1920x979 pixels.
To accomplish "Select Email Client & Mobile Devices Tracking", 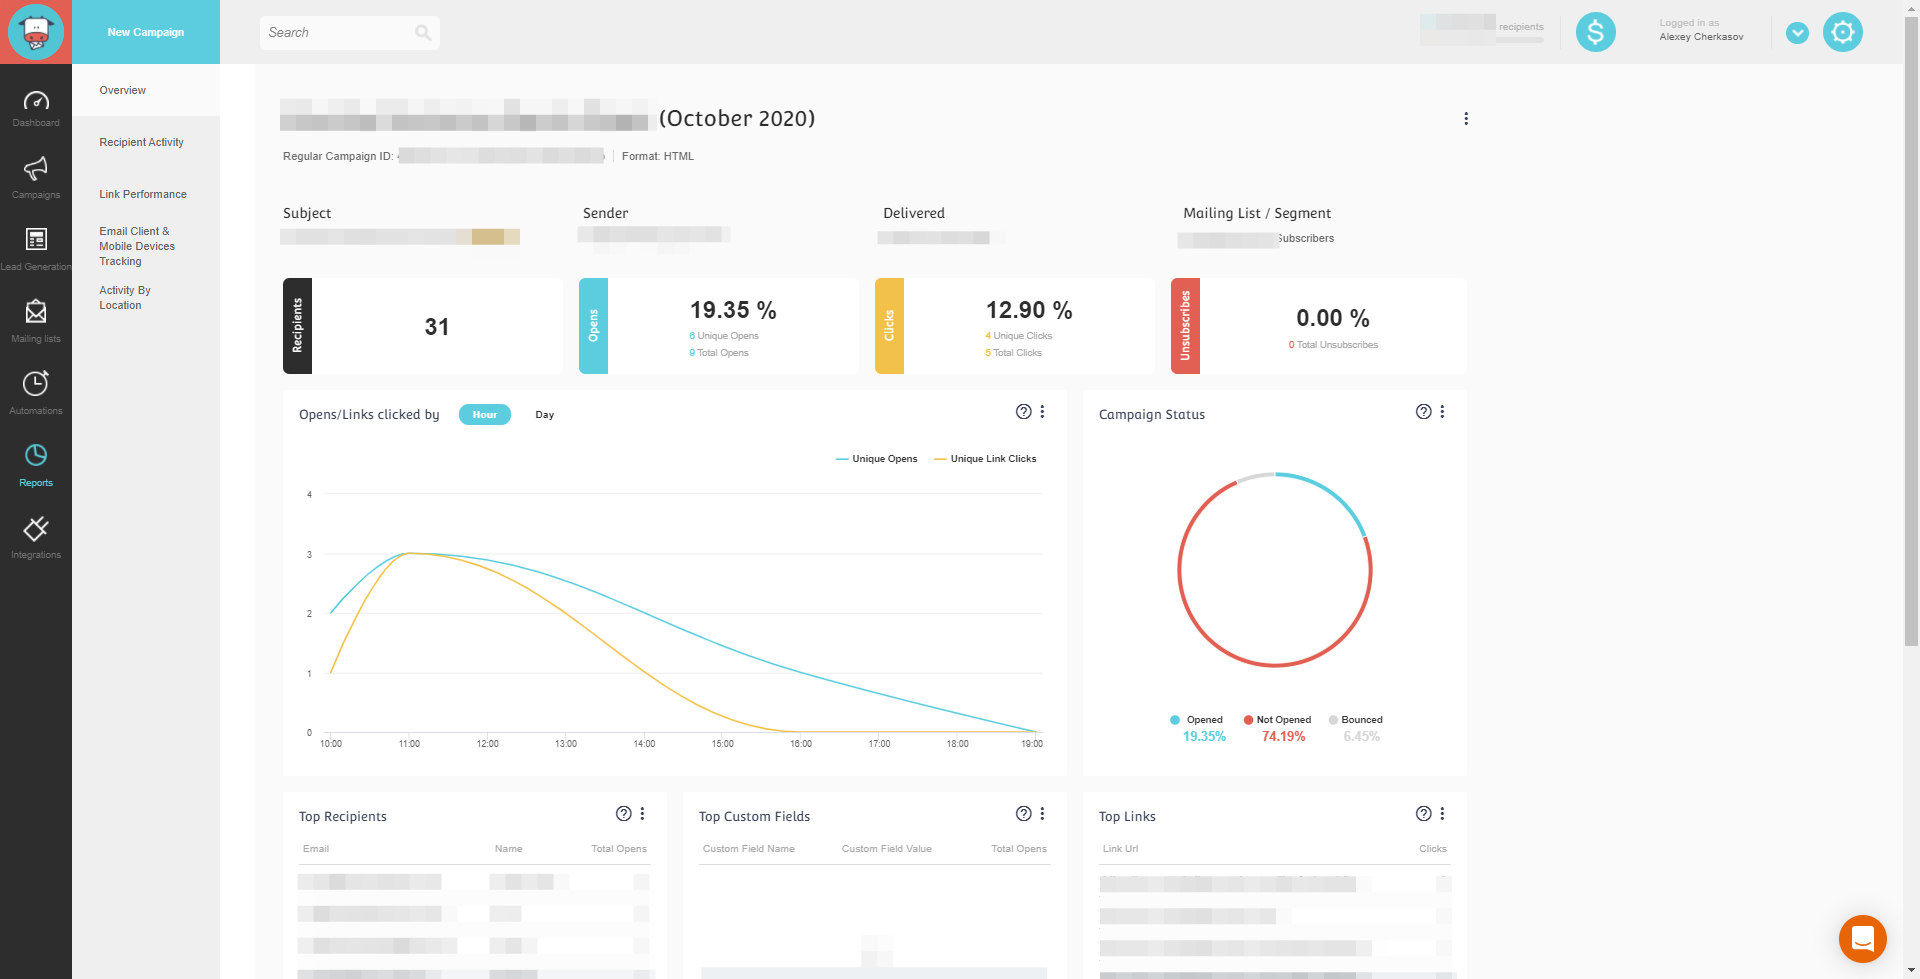I will tap(137, 246).
